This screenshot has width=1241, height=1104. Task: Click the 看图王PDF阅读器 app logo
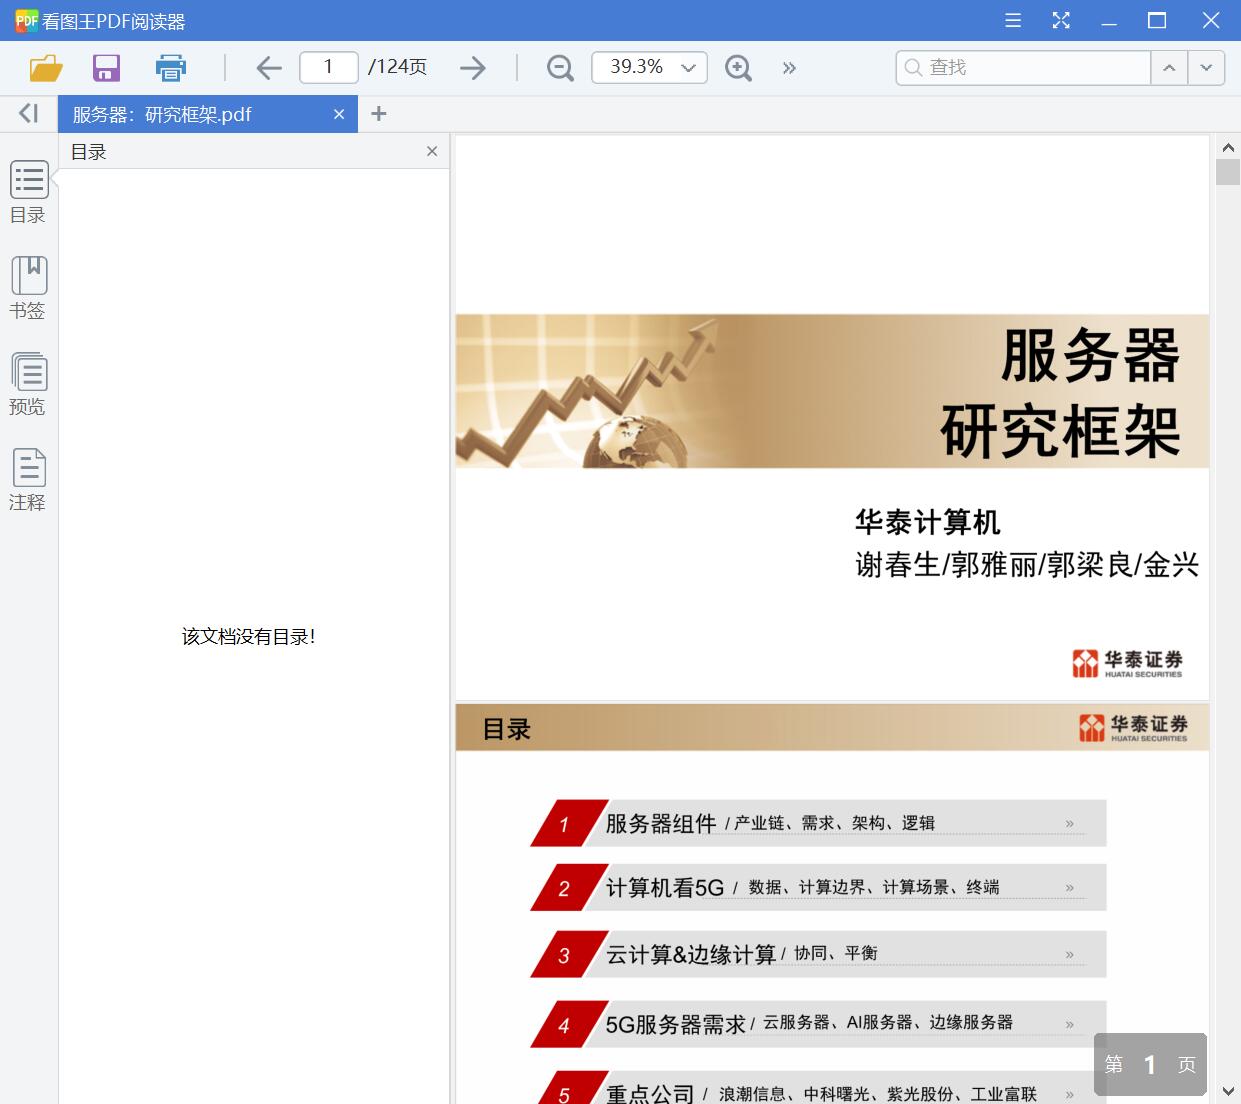[x=26, y=20]
